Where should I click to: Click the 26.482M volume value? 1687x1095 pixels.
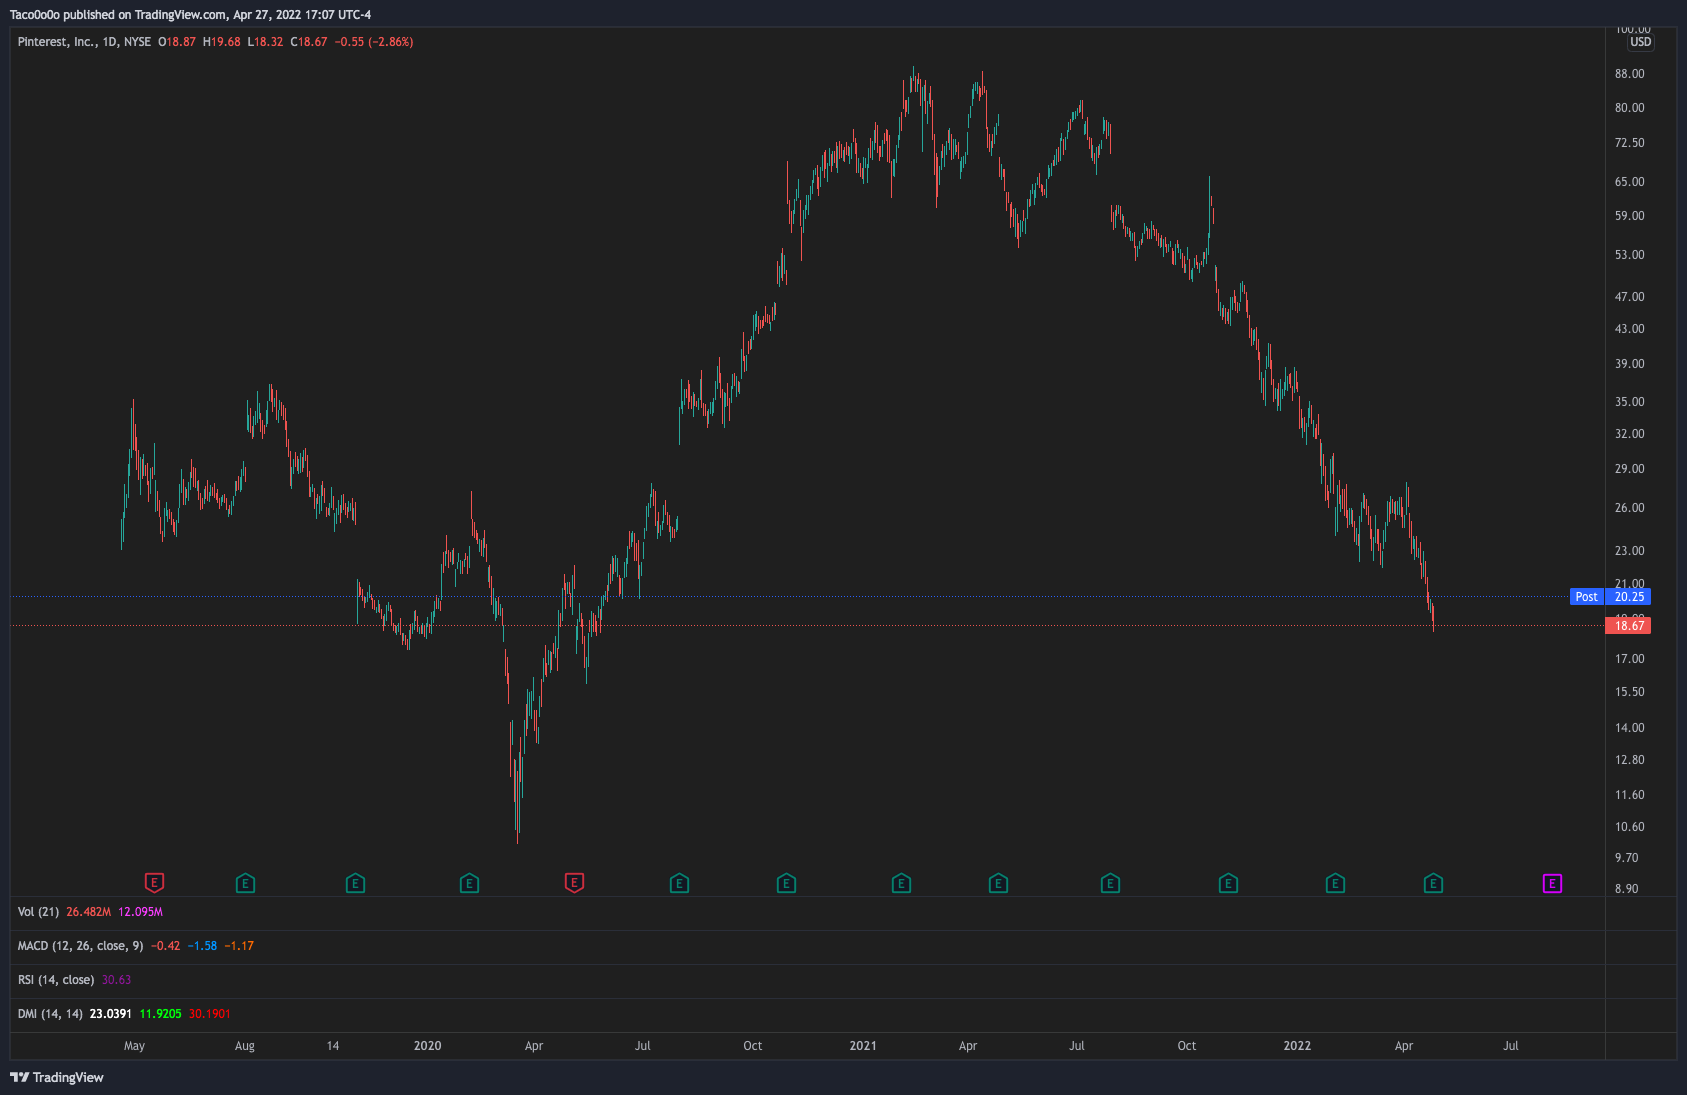(x=89, y=912)
